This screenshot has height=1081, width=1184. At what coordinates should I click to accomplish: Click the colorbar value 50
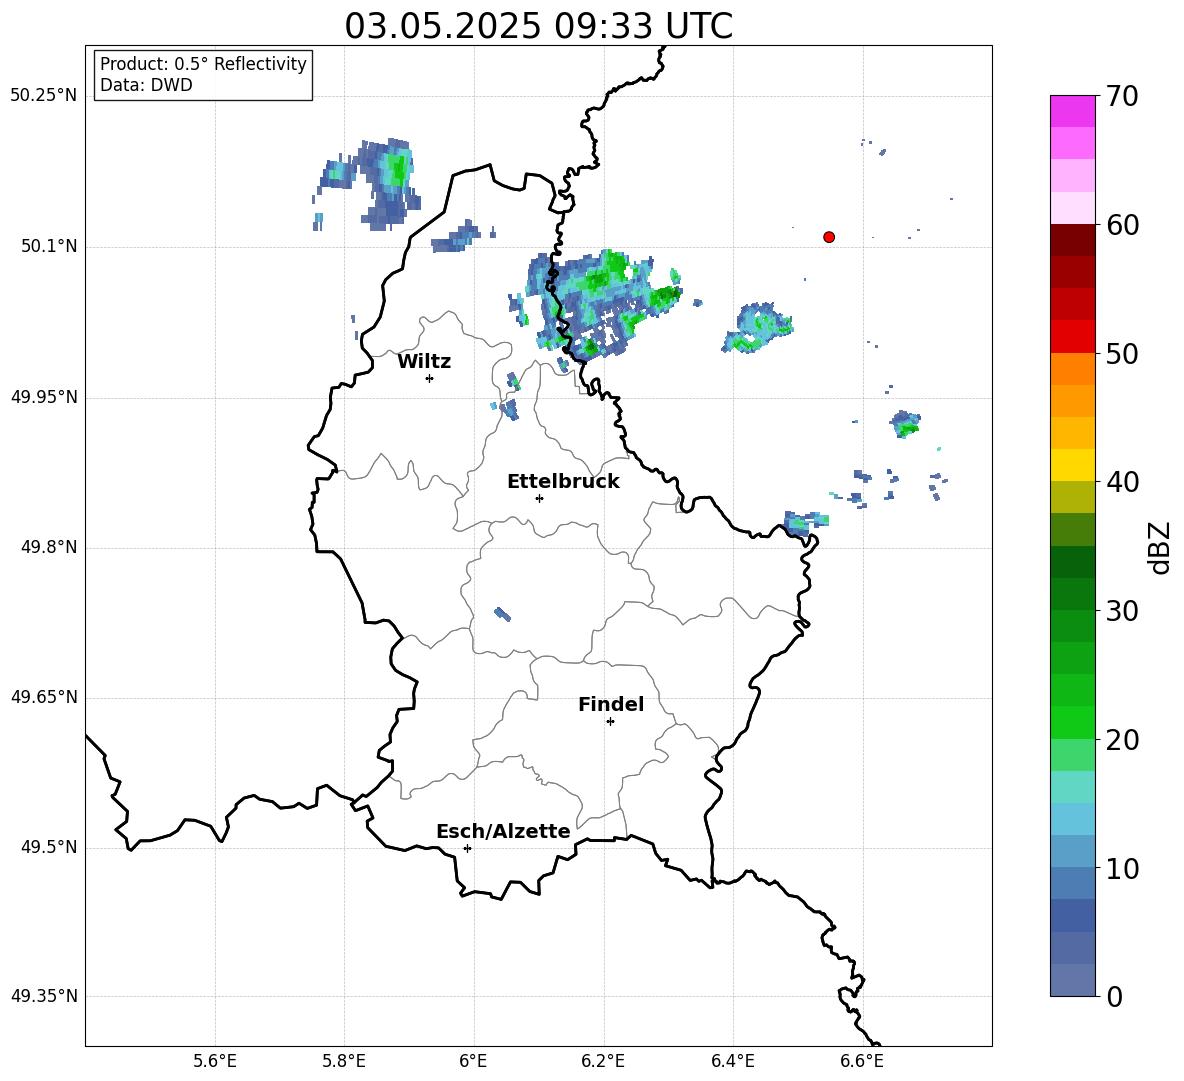pos(1122,354)
